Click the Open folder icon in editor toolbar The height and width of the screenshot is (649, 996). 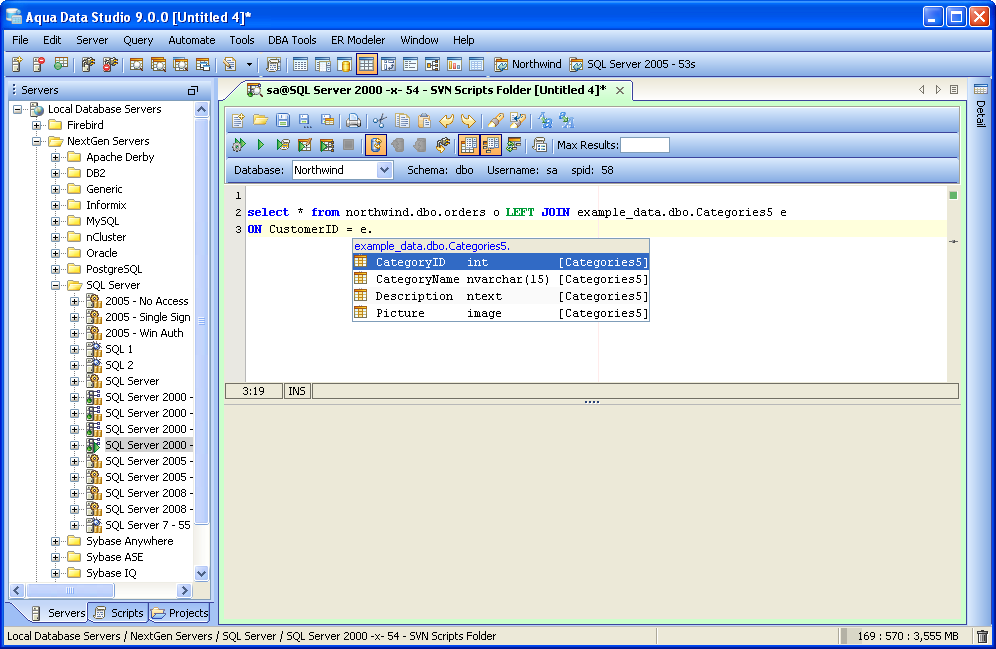tap(260, 121)
